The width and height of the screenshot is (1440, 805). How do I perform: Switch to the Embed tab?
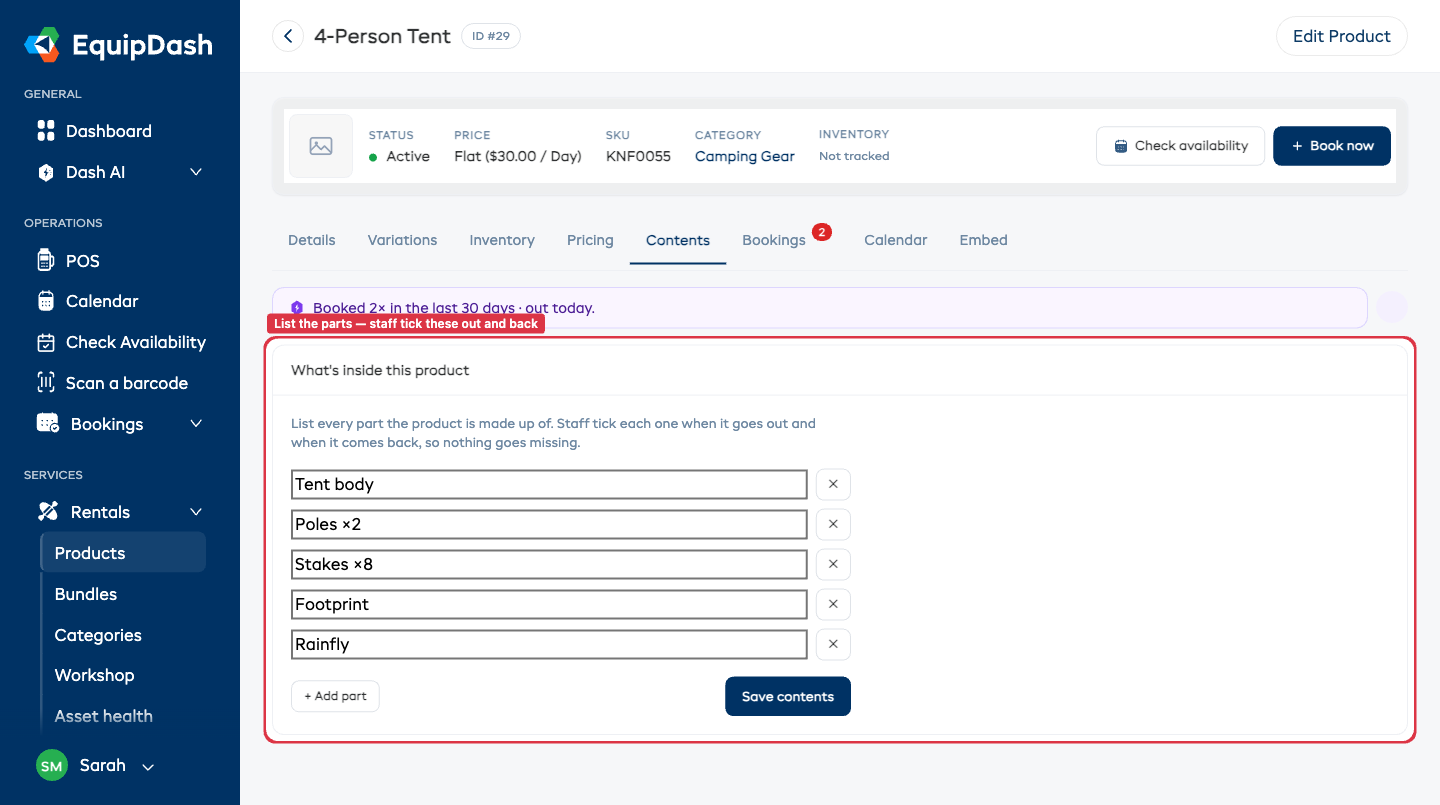pyautogui.click(x=984, y=240)
